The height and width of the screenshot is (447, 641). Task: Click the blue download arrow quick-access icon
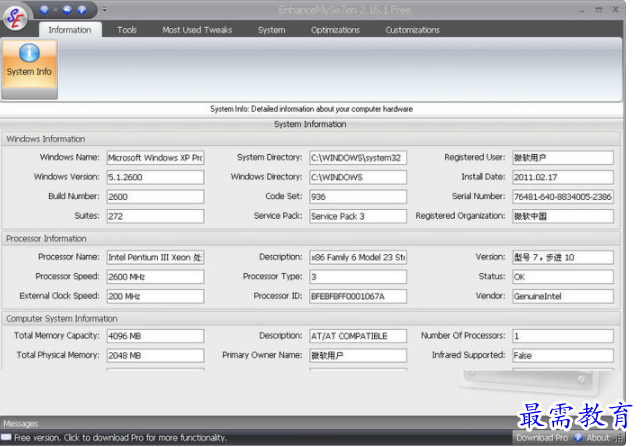(x=46, y=10)
